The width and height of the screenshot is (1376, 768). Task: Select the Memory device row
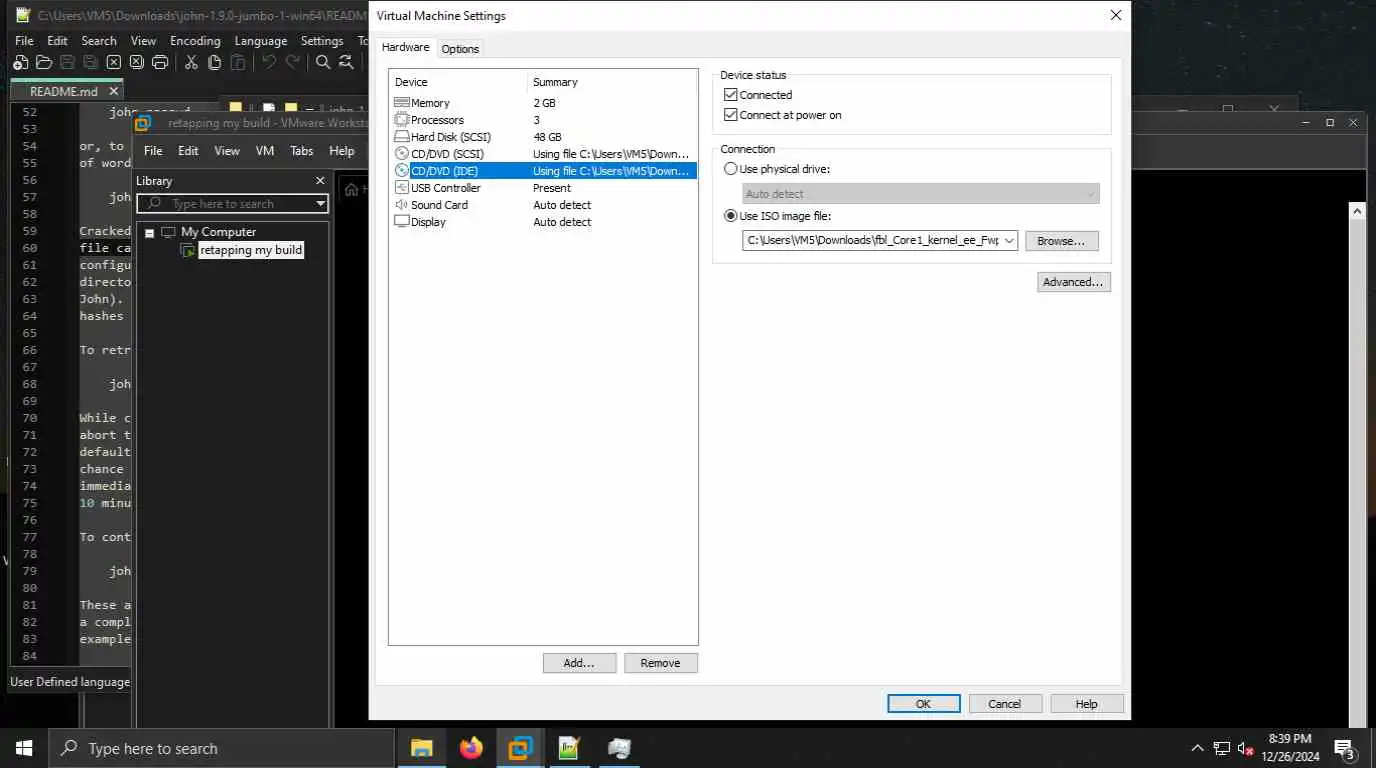pos(543,103)
